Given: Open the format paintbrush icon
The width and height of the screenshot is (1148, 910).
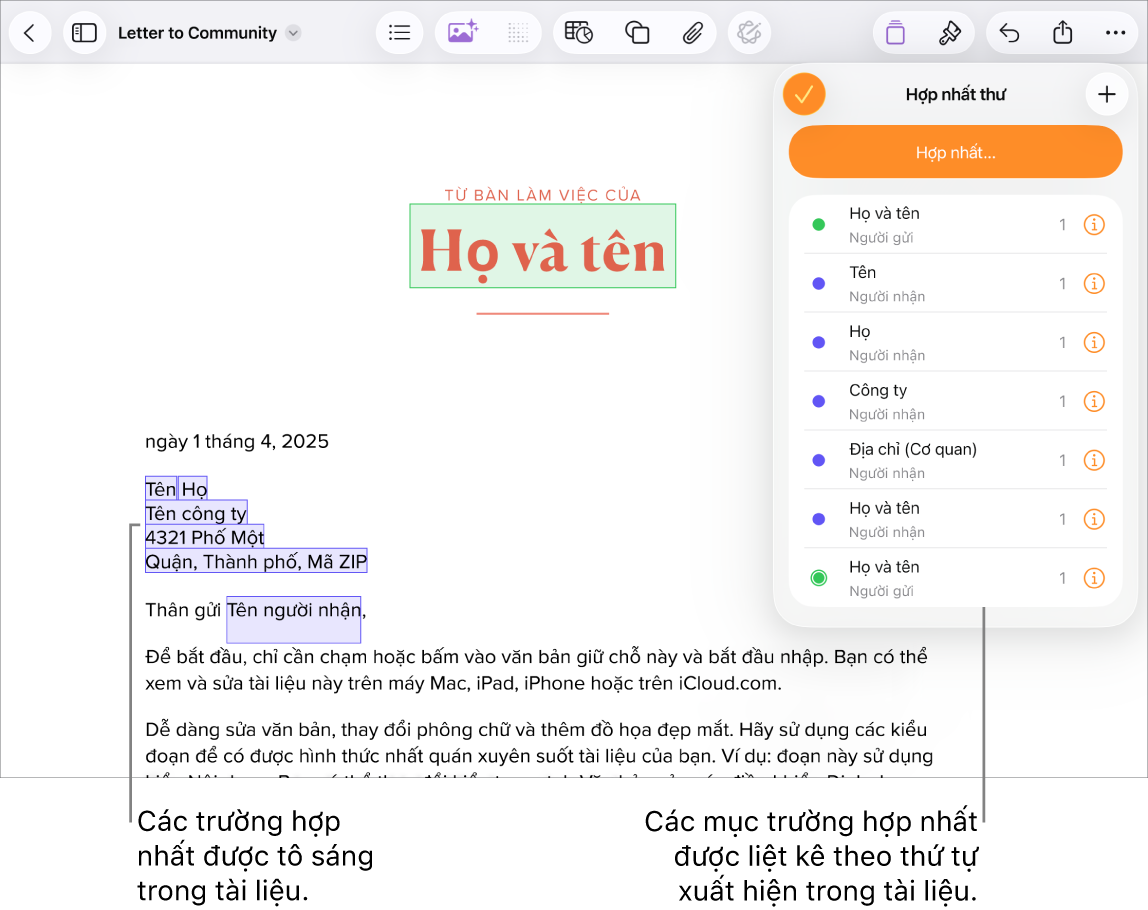Looking at the screenshot, I should 950,33.
